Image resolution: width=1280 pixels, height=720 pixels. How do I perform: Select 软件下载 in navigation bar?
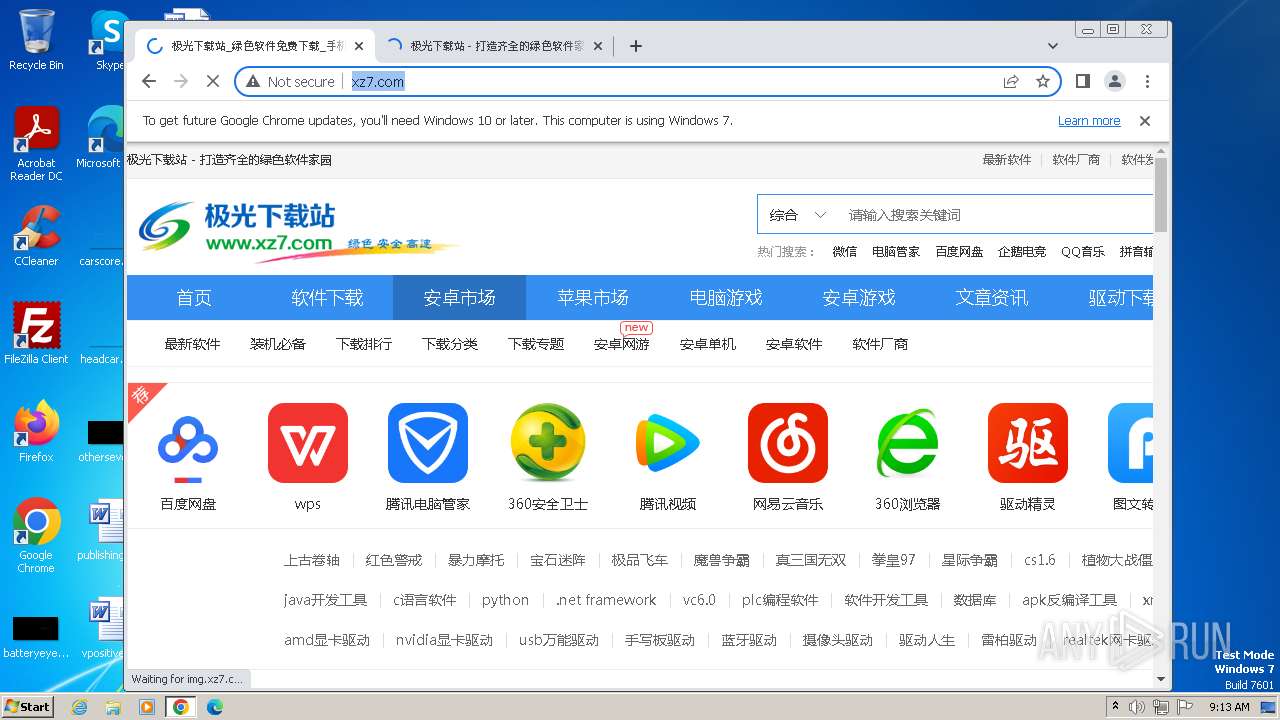(x=327, y=298)
